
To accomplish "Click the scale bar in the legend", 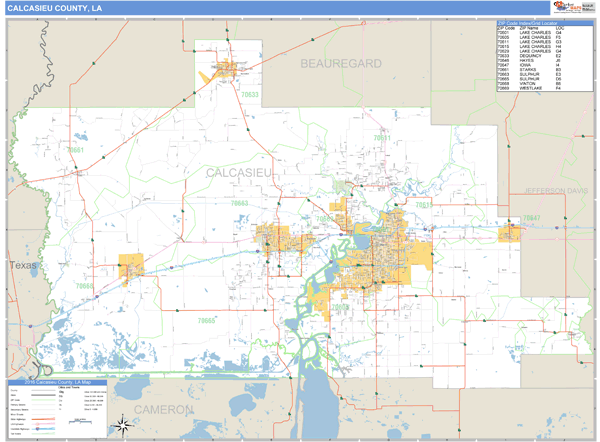I will pos(80,422).
